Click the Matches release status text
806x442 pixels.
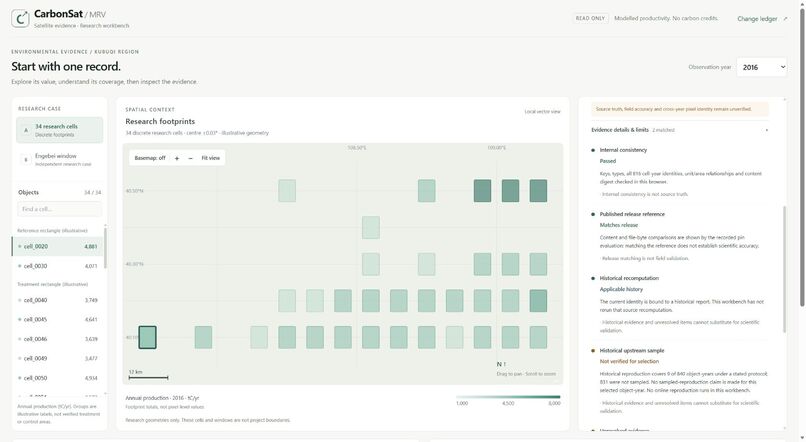[618, 225]
